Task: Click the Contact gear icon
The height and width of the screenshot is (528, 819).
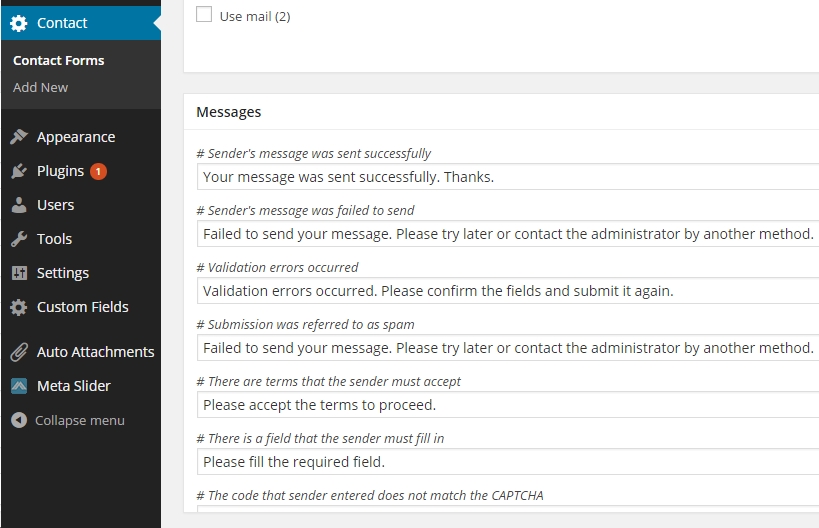Action: pyautogui.click(x=19, y=23)
